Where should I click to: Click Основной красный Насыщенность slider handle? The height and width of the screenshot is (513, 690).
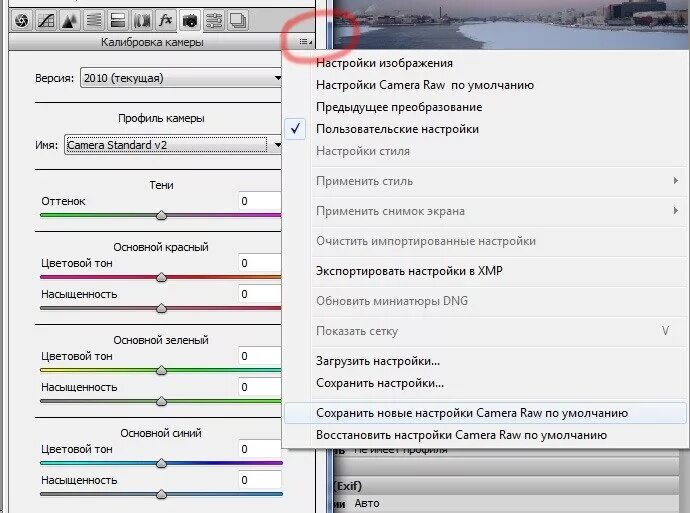click(161, 308)
